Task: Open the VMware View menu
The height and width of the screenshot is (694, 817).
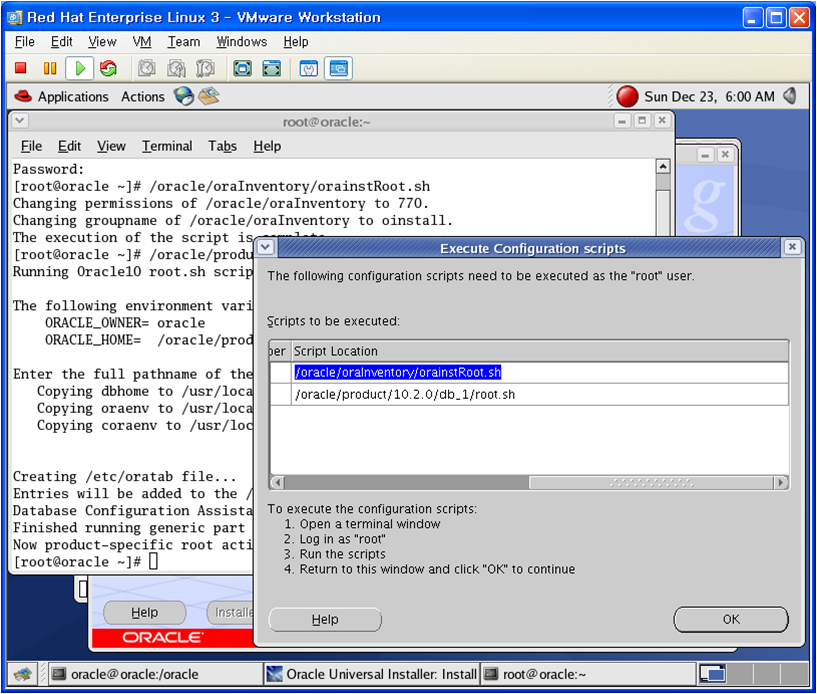Action: [102, 42]
